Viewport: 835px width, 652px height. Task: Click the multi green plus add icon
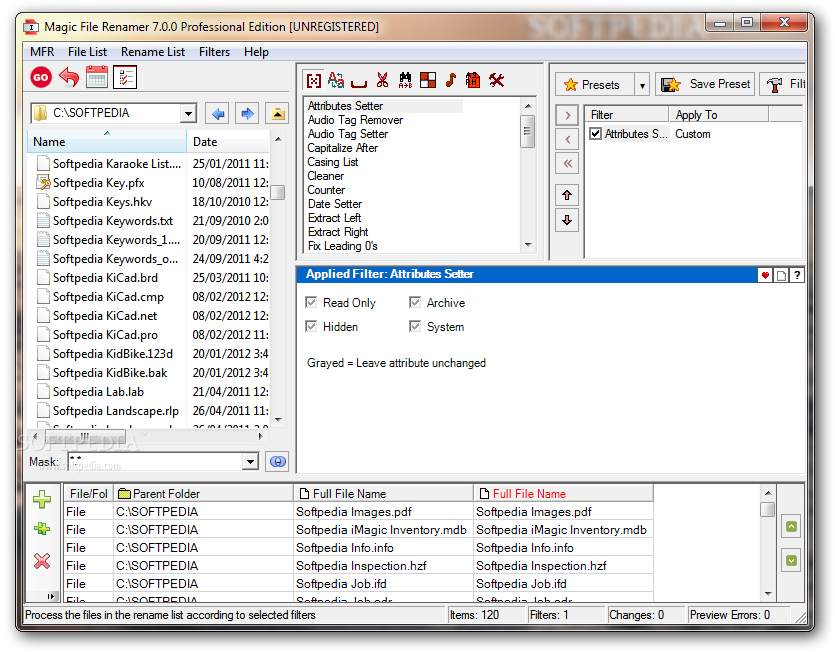click(42, 529)
